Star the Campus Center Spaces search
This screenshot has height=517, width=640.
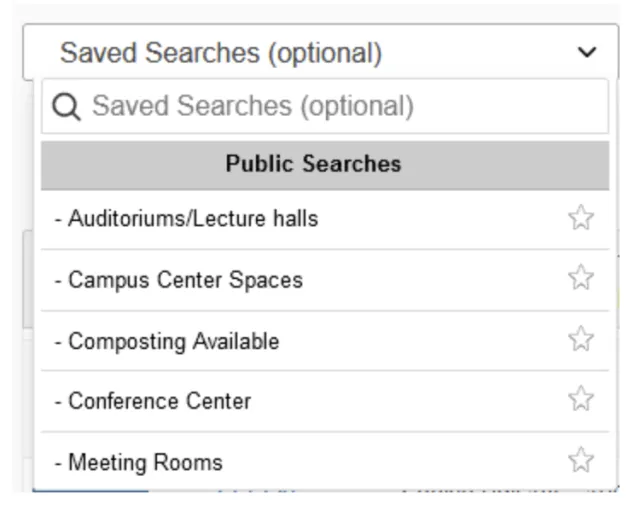[581, 279]
